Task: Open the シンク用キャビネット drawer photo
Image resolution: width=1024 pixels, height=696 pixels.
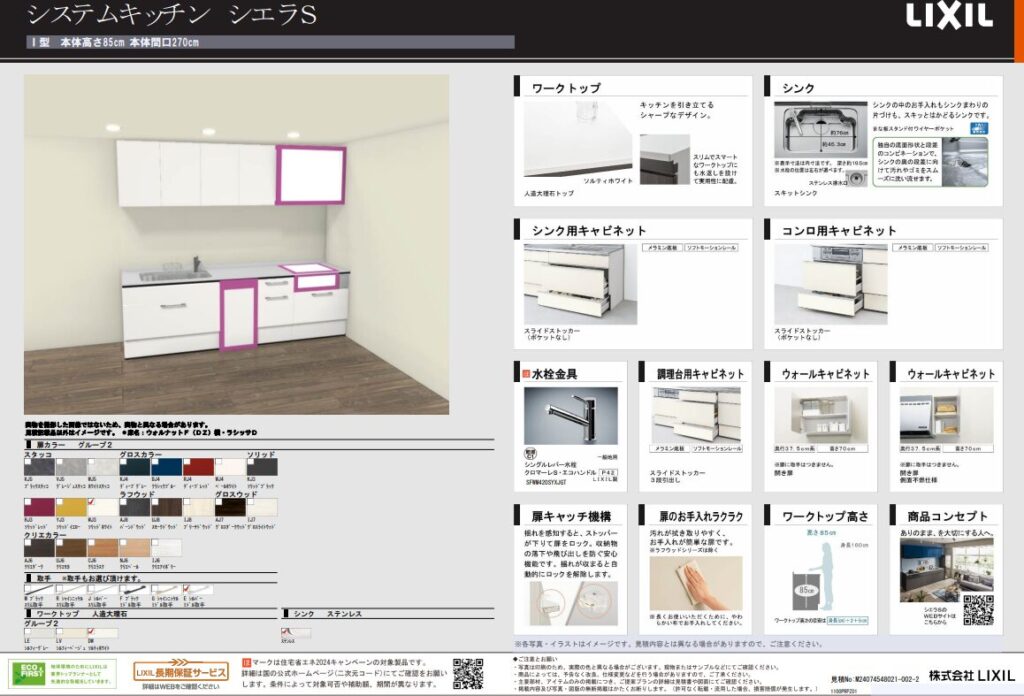Action: [x=580, y=284]
